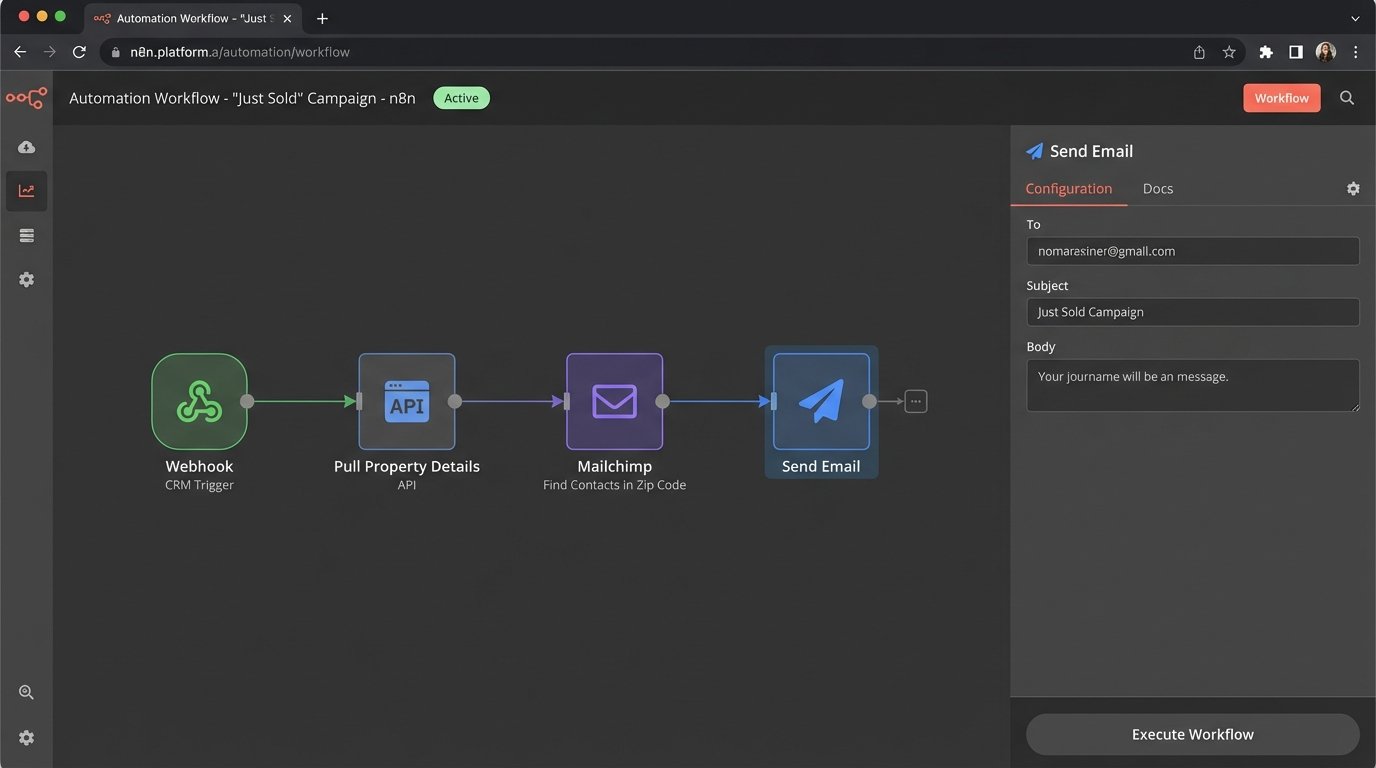The image size is (1376, 768).
Task: Open the analytics chart sidebar icon
Action: click(26, 191)
